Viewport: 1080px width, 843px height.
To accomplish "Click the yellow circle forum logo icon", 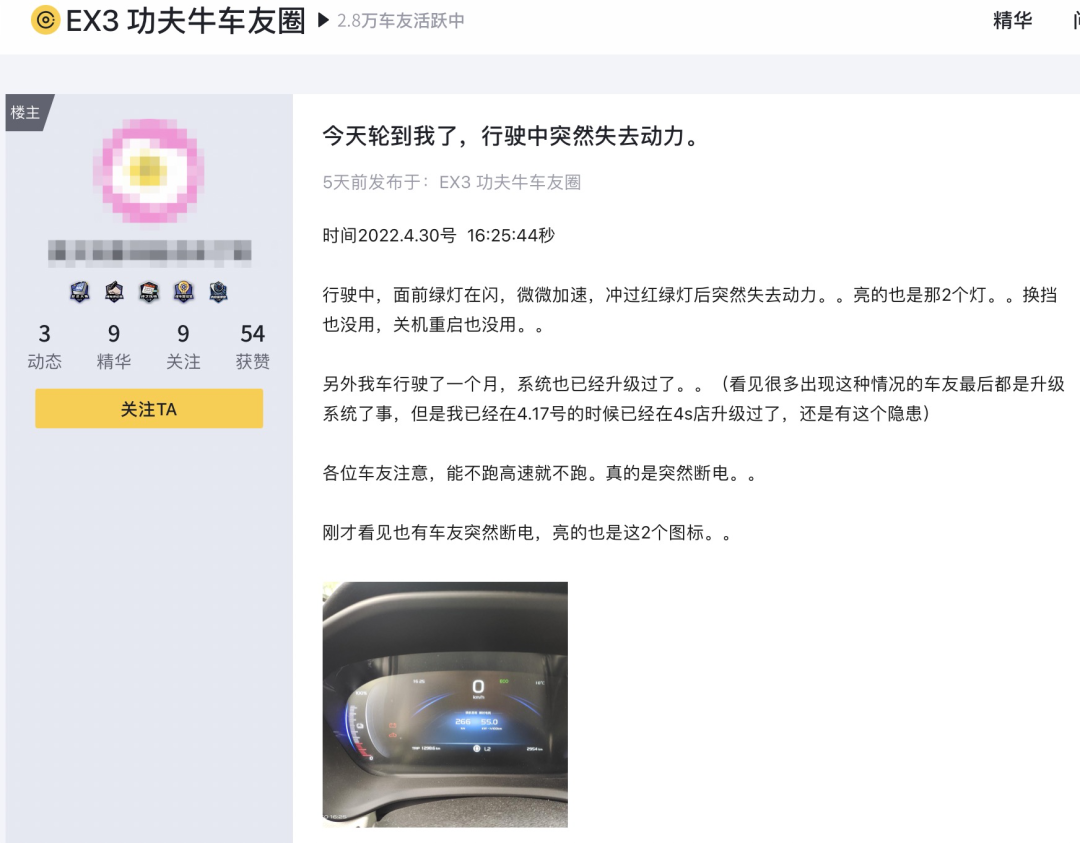I will click(x=45, y=20).
